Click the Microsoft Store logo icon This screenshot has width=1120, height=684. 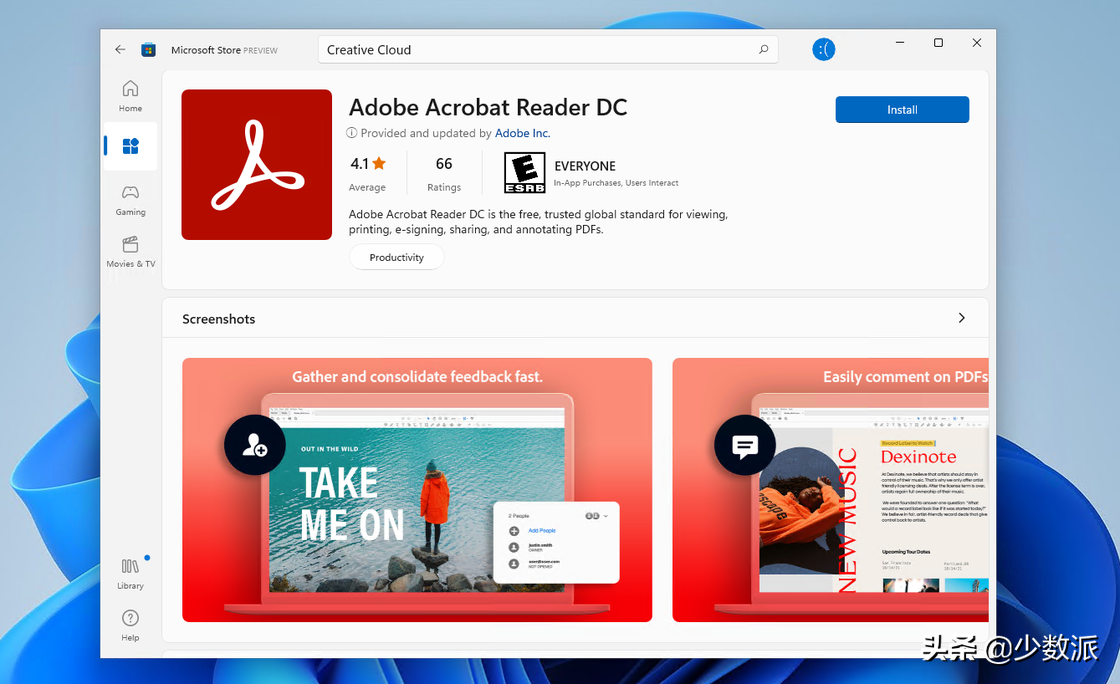149,50
